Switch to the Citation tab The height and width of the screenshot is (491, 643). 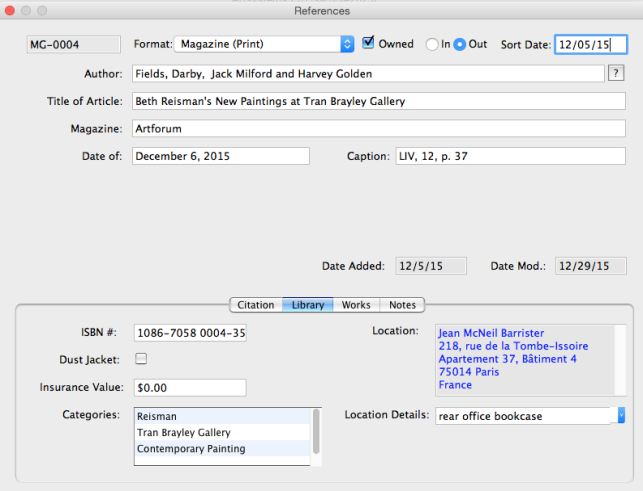pos(256,305)
